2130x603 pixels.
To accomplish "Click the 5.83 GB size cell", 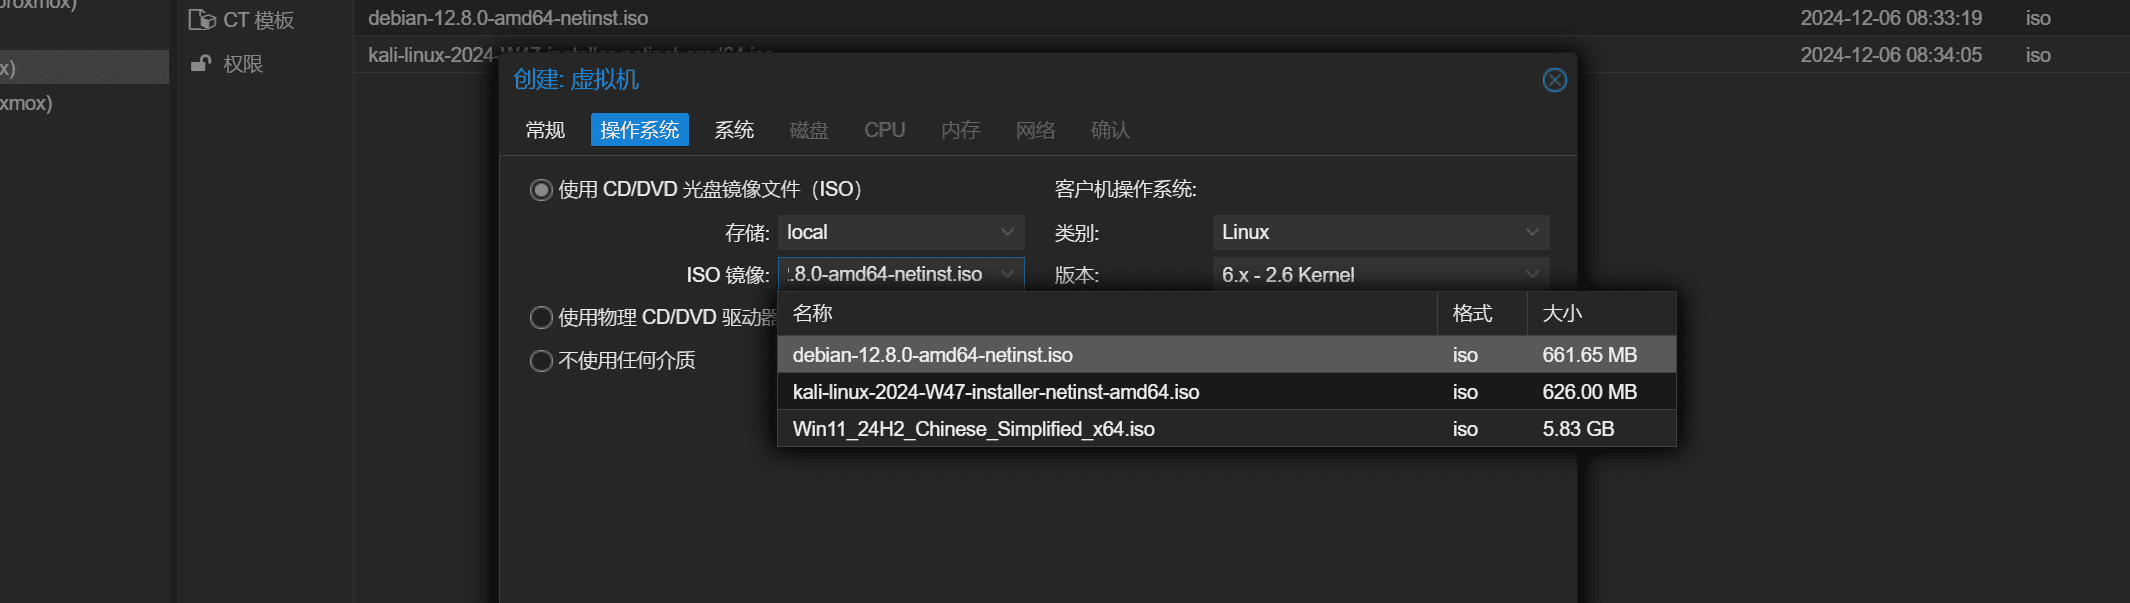I will (1578, 429).
